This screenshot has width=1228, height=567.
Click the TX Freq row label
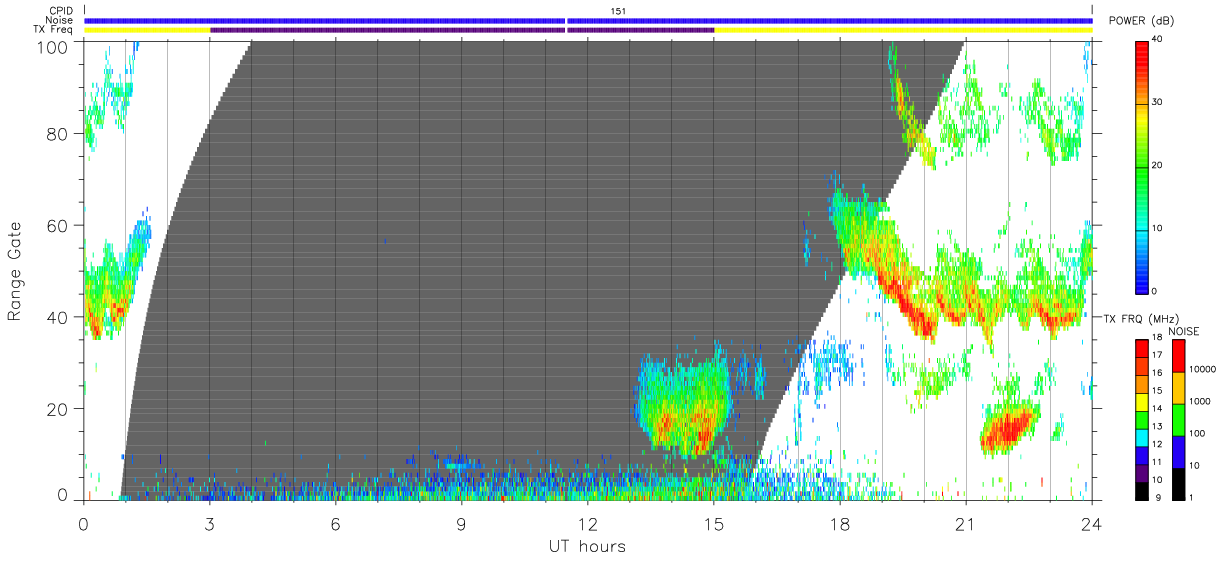54,29
